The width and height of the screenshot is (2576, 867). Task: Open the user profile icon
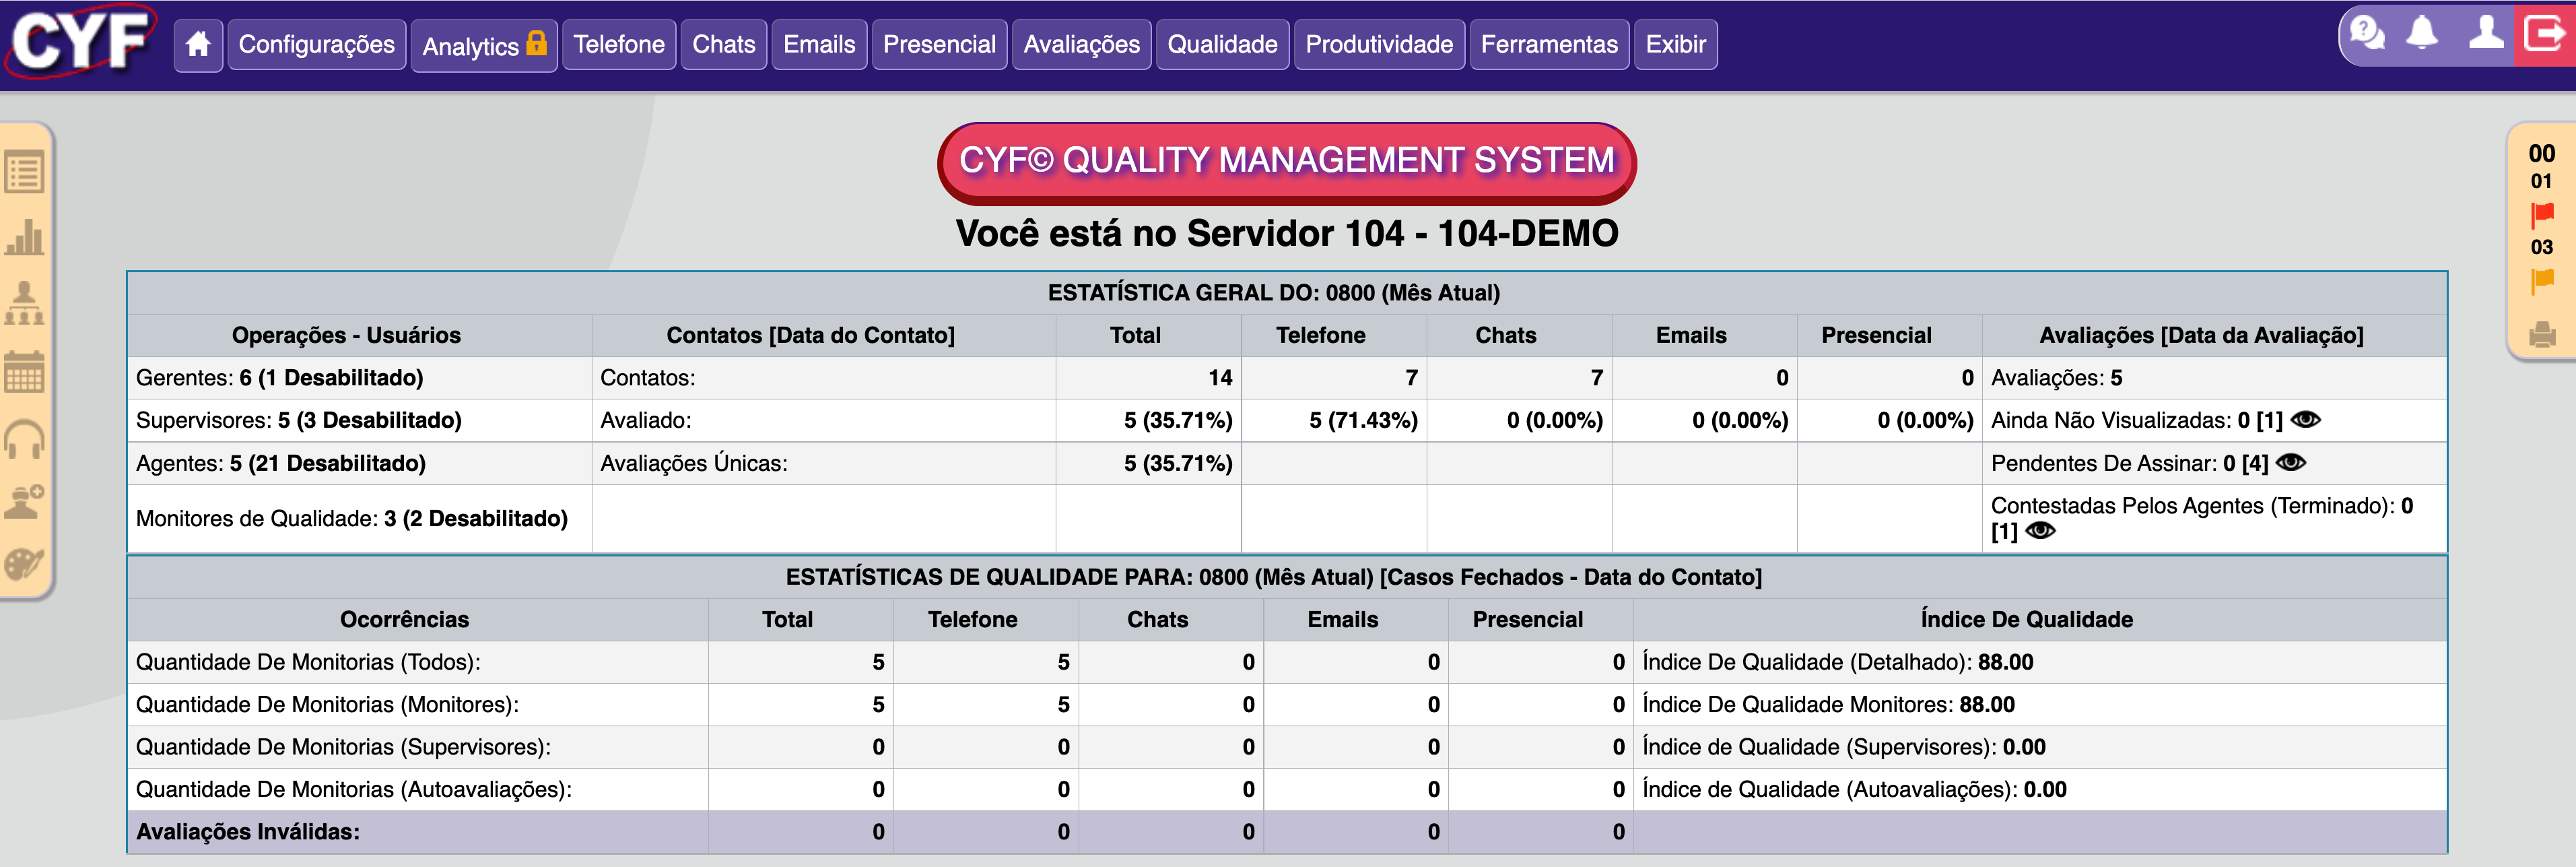pyautogui.click(x=2486, y=33)
